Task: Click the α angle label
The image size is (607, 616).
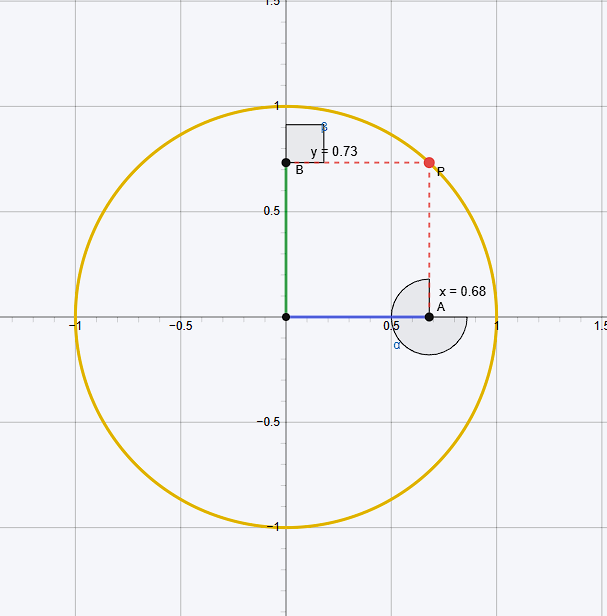Action: coord(397,345)
